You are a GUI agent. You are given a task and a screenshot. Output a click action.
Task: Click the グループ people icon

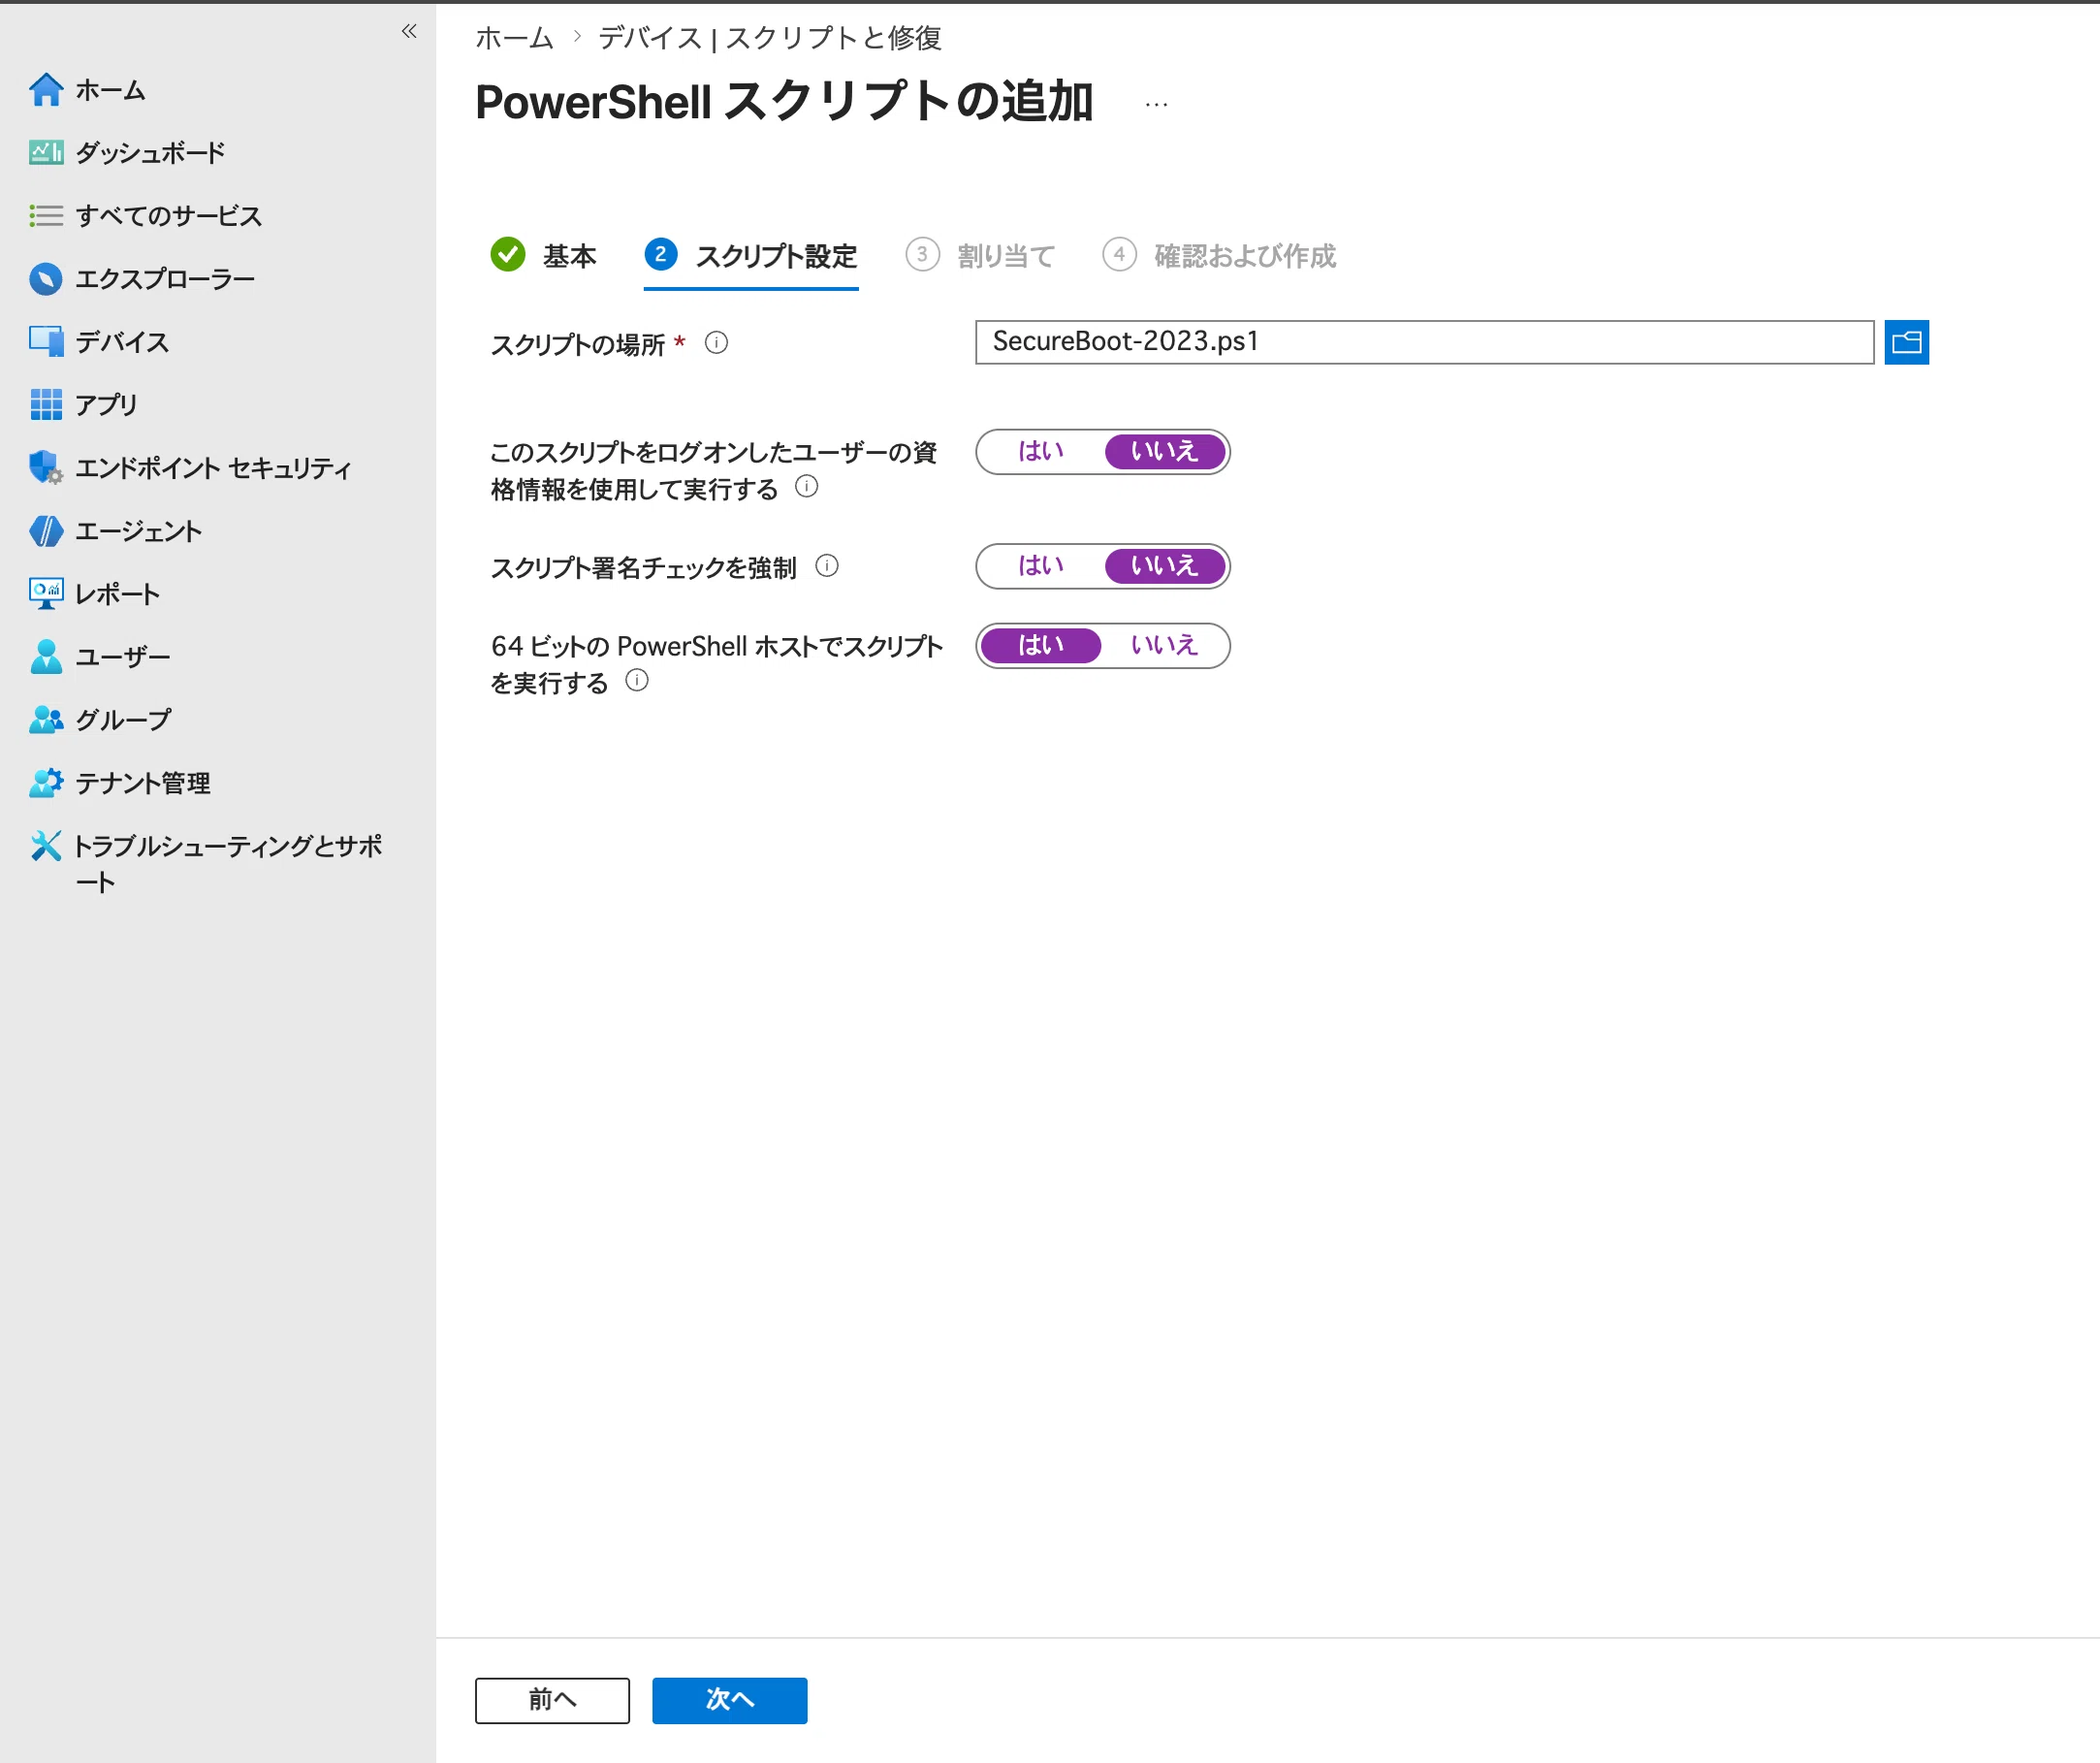click(x=46, y=720)
